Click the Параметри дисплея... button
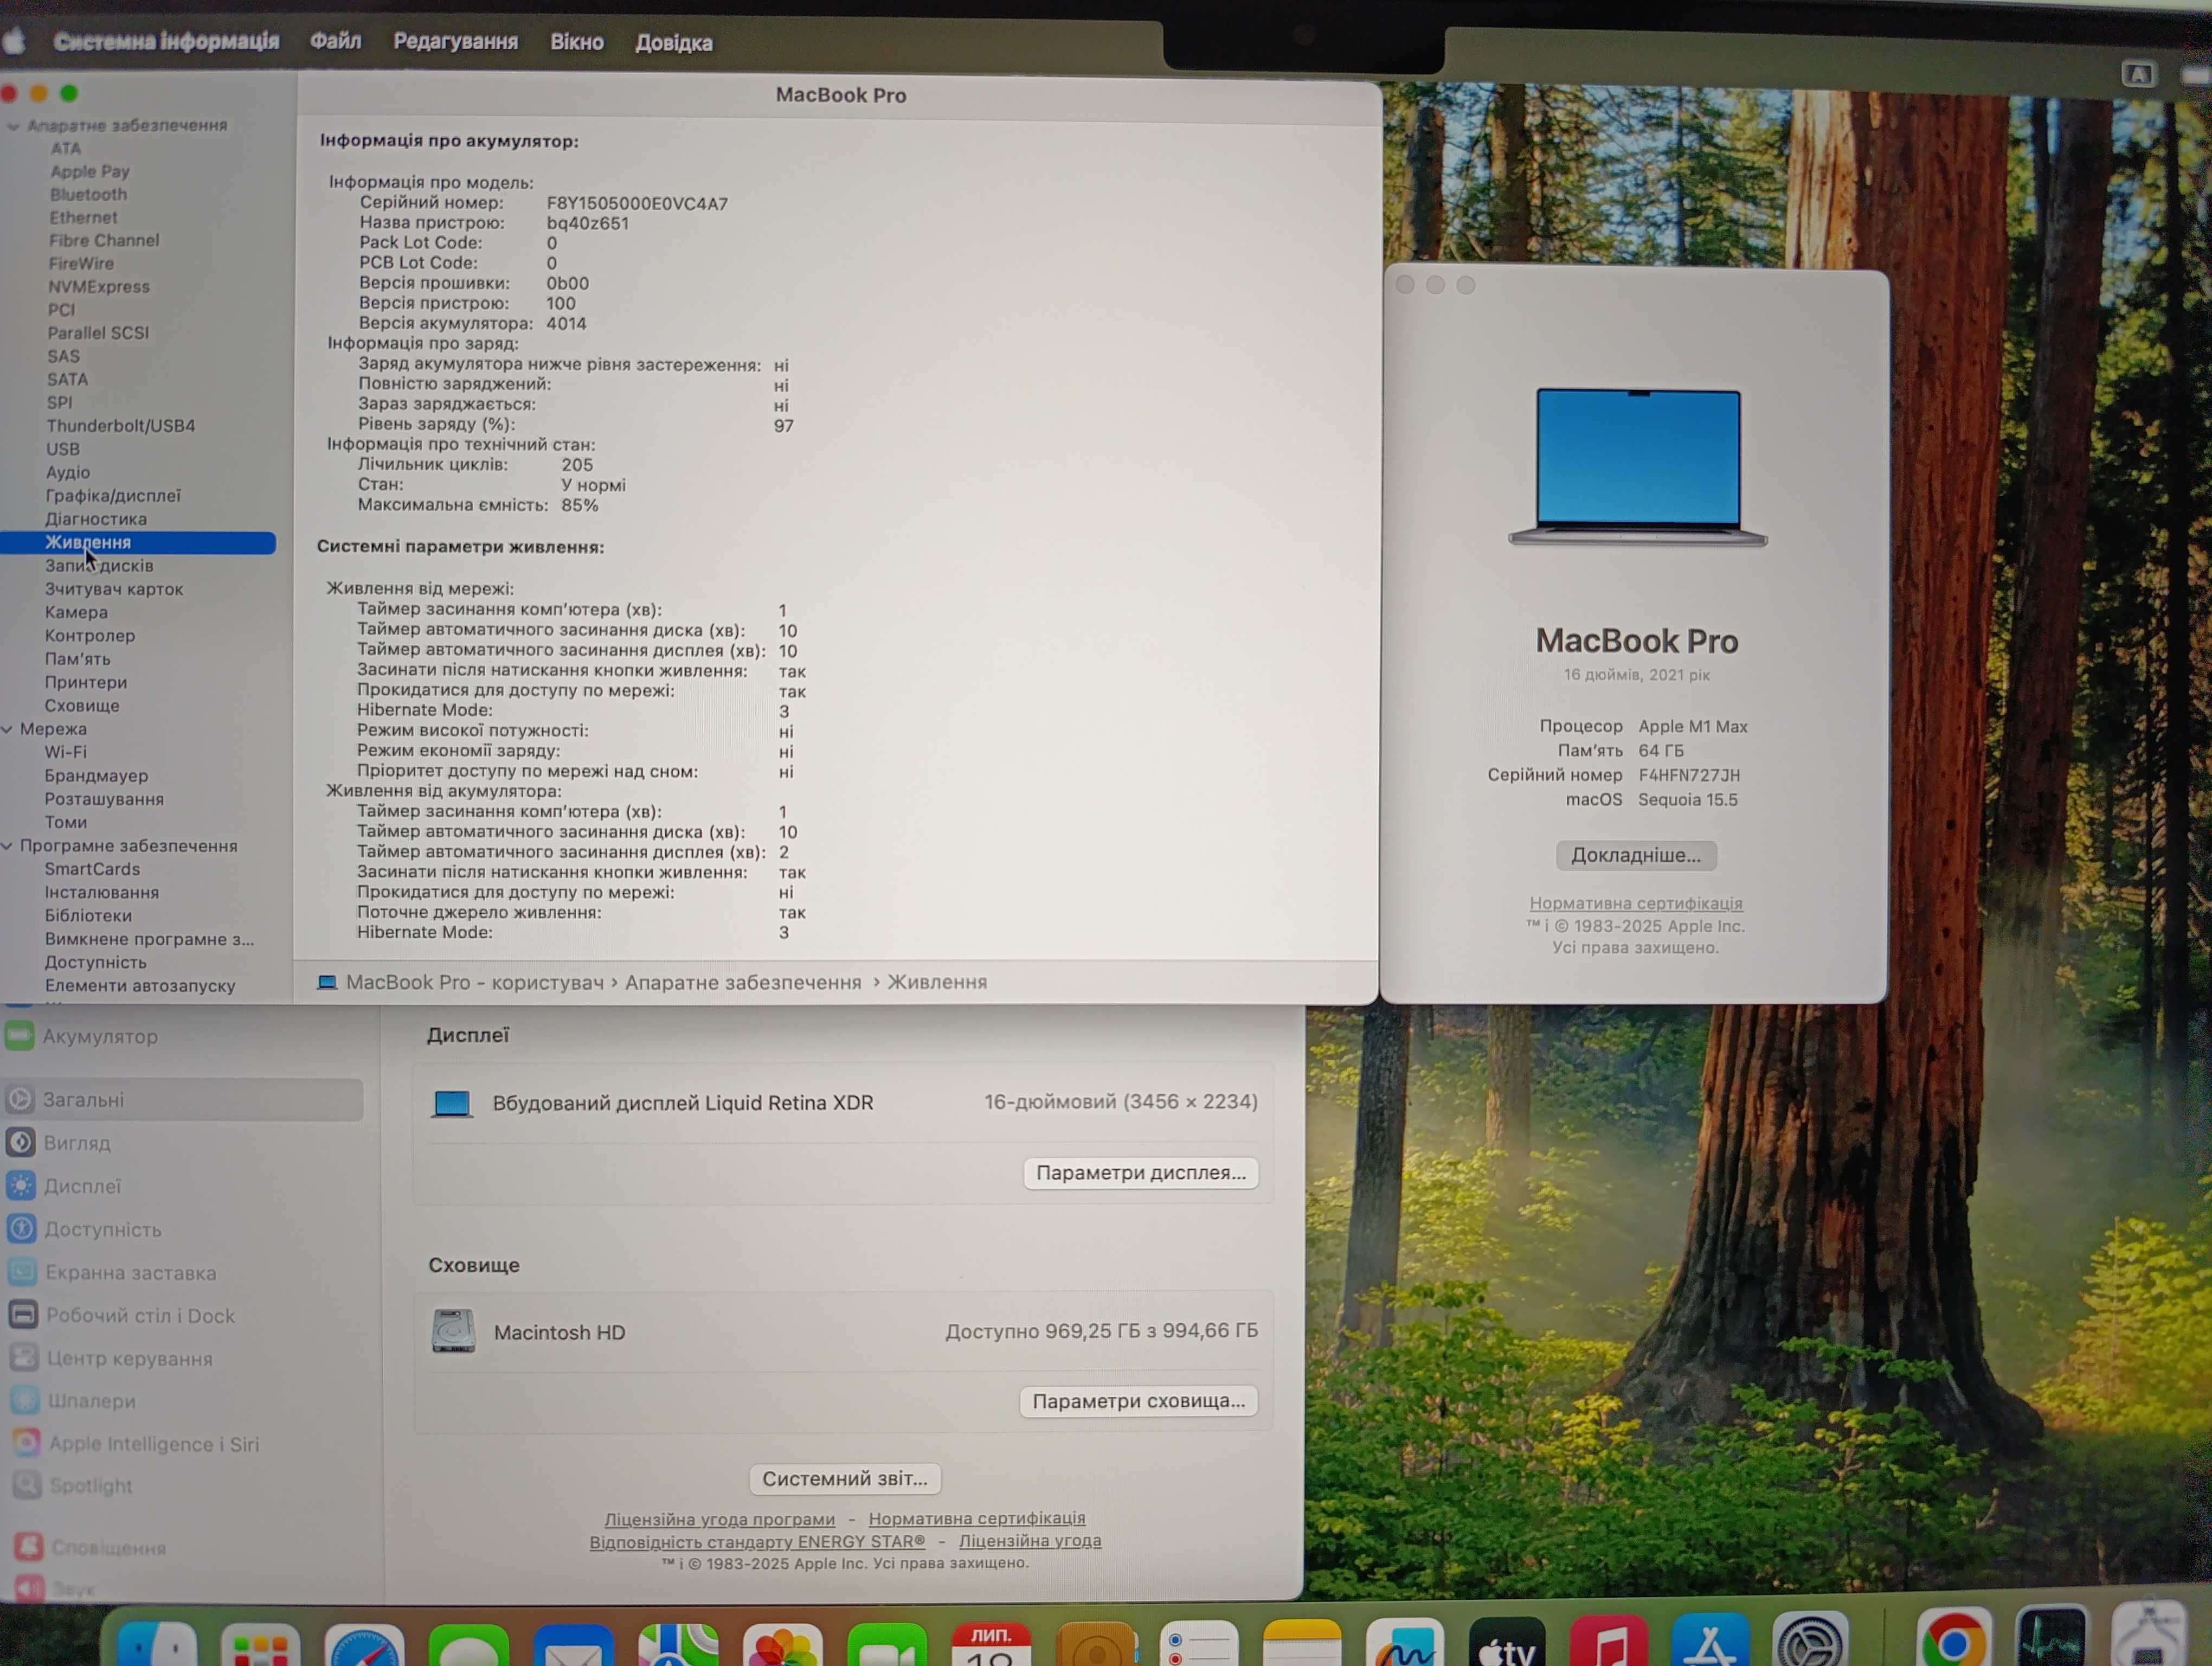 tap(1141, 1172)
